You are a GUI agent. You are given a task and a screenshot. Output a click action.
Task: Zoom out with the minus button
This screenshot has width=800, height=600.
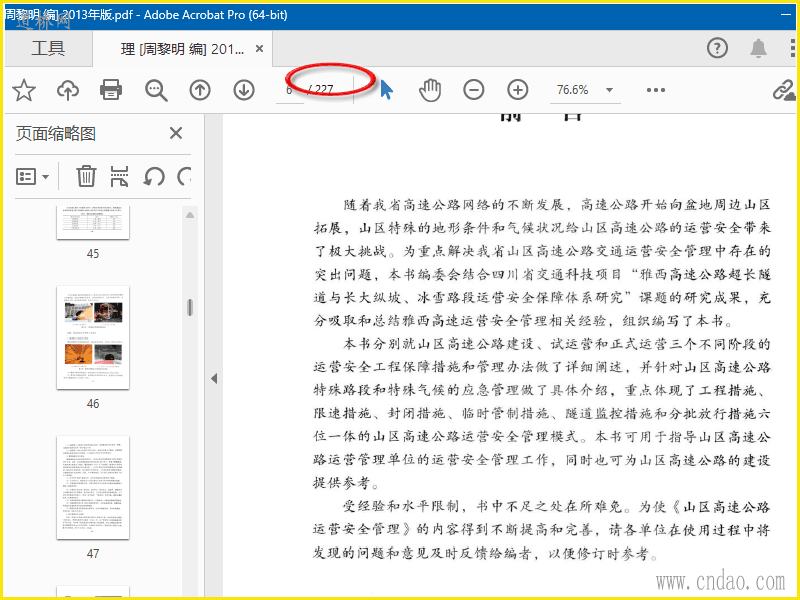pyautogui.click(x=473, y=90)
